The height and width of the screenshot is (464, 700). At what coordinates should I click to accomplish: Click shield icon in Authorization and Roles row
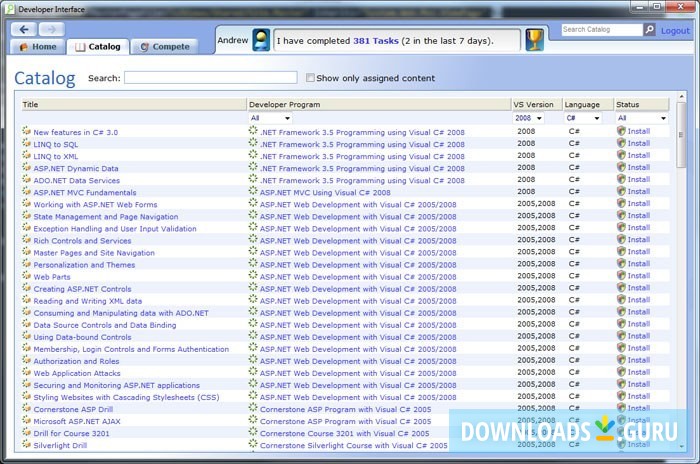[x=621, y=360]
